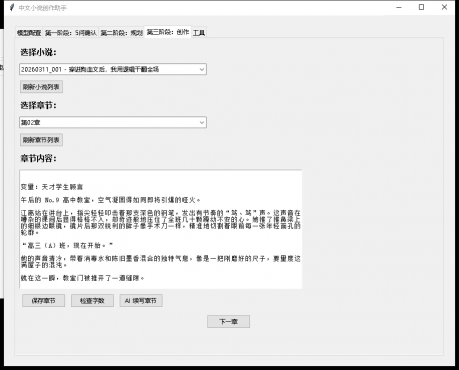Check word count with 检查字数
This screenshot has height=370, width=459.
point(92,301)
